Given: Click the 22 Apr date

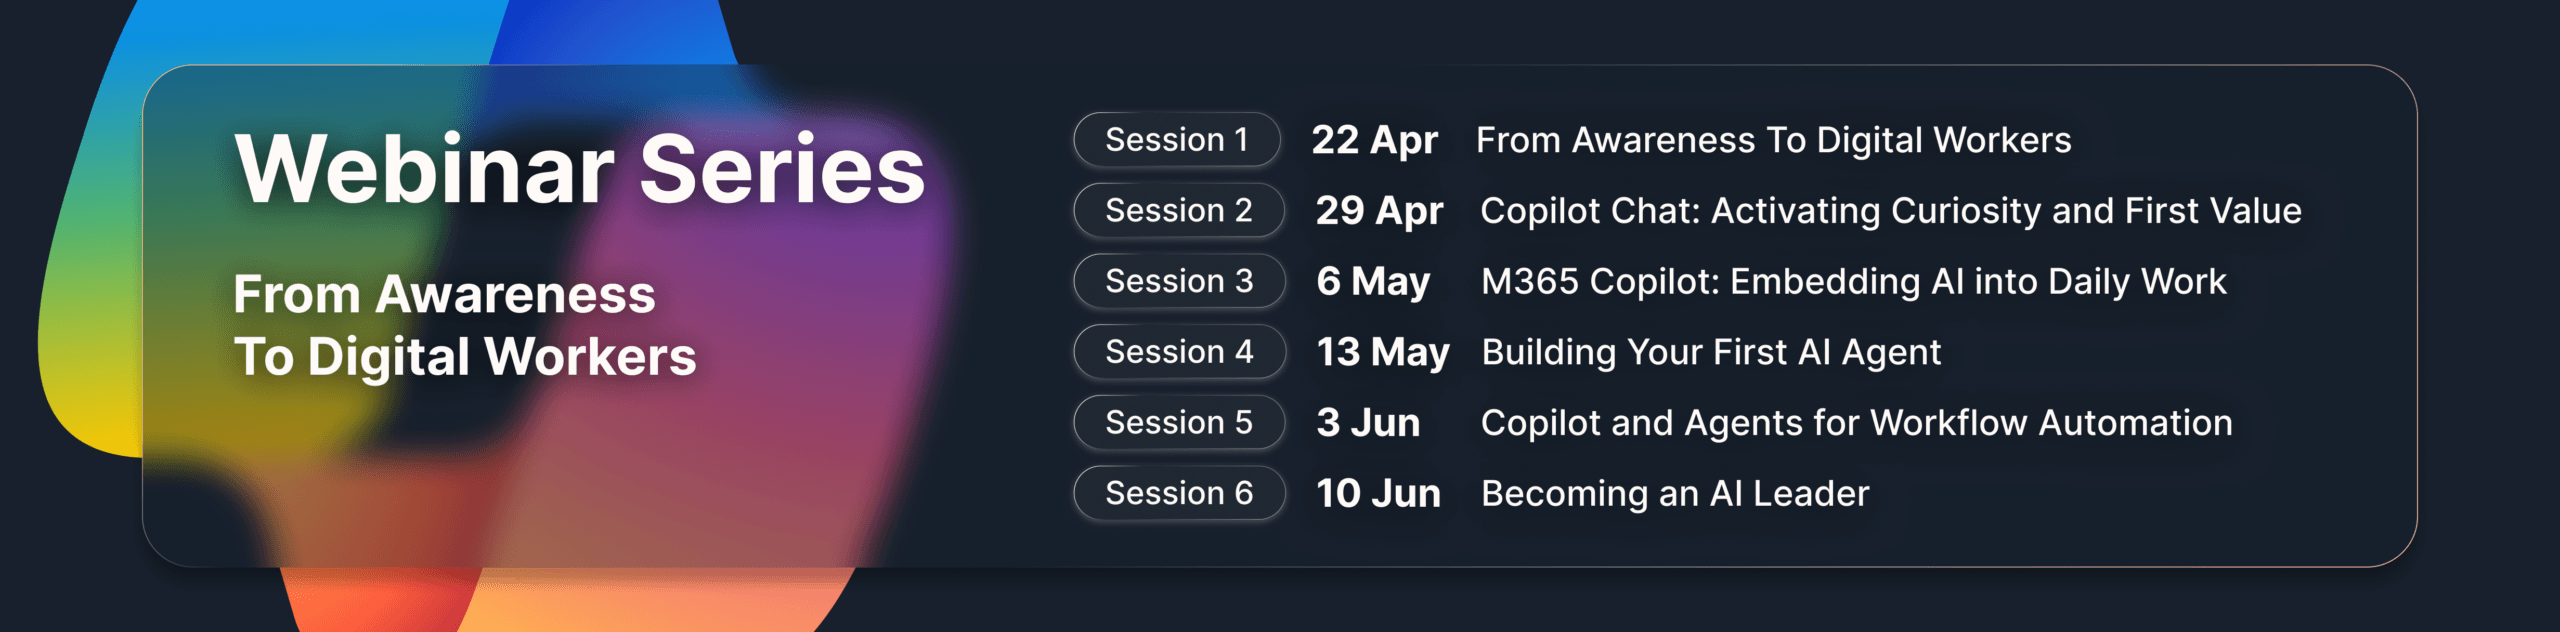Looking at the screenshot, I should point(1374,141).
